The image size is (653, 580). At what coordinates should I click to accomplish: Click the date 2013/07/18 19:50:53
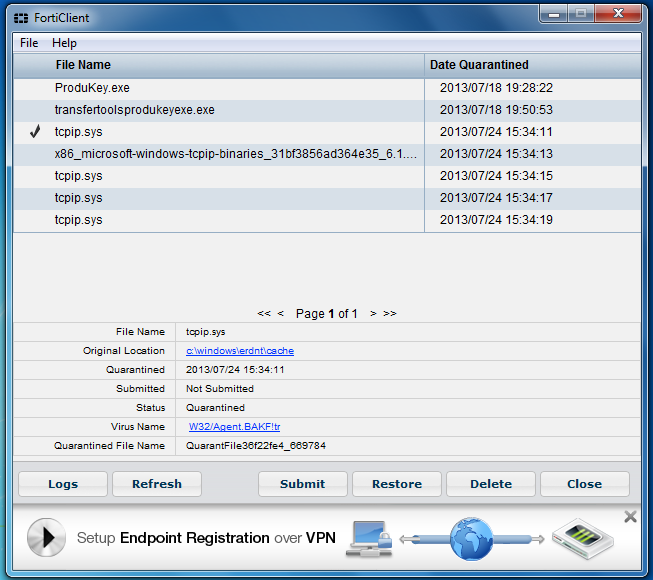click(496, 110)
